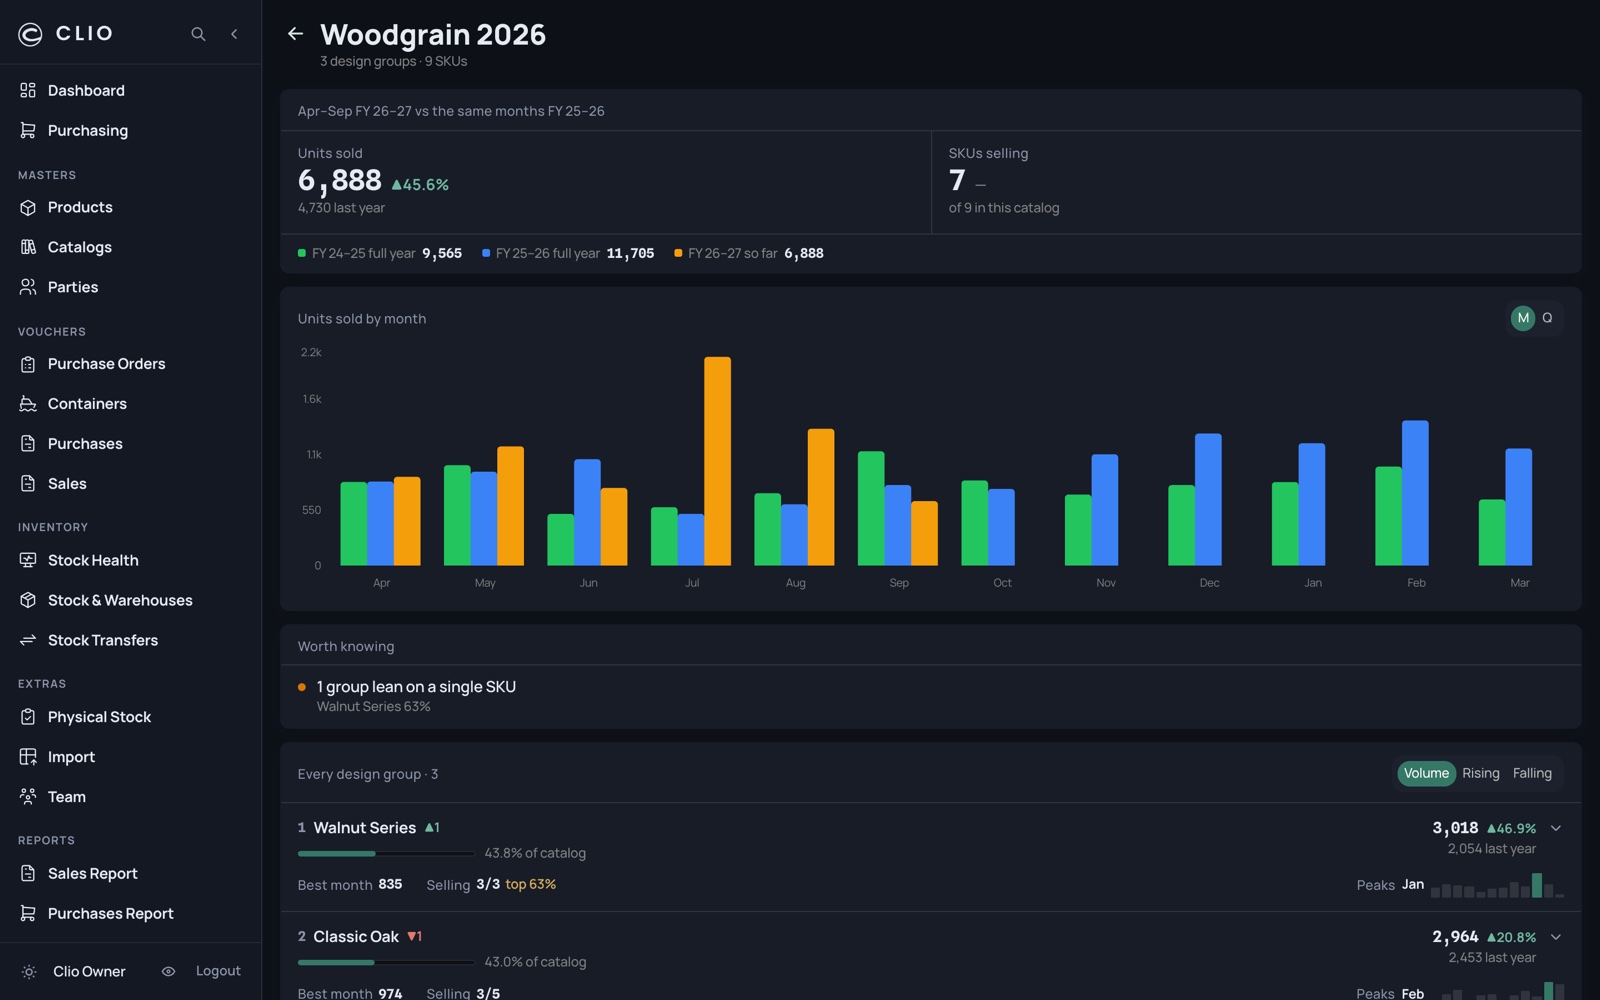Sort design groups by Falling
Image resolution: width=1600 pixels, height=1000 pixels.
click(x=1532, y=774)
